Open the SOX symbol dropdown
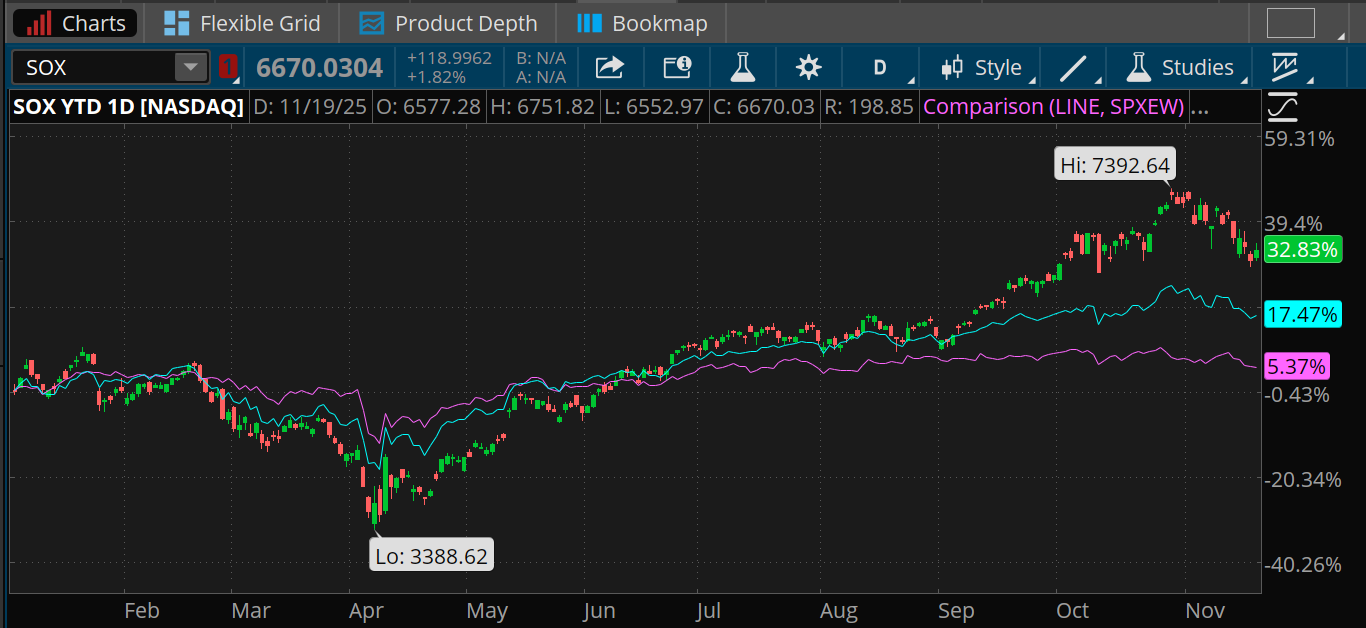Screen dimensions: 1366x628 189,67
